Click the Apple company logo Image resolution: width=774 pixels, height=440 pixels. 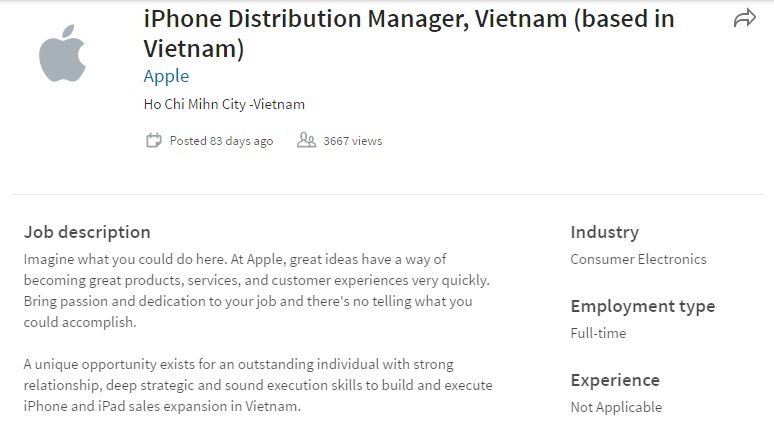coord(62,54)
